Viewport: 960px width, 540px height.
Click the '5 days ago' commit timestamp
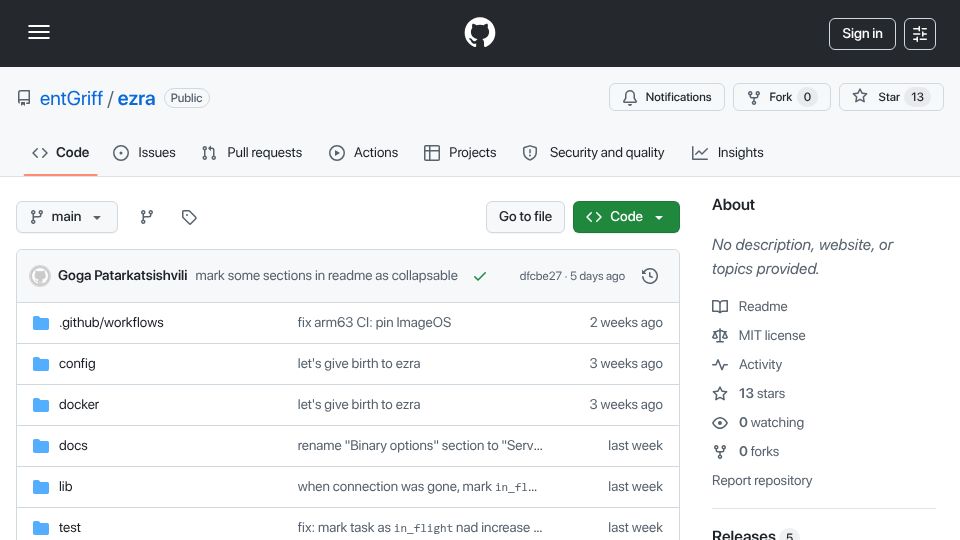(597, 276)
